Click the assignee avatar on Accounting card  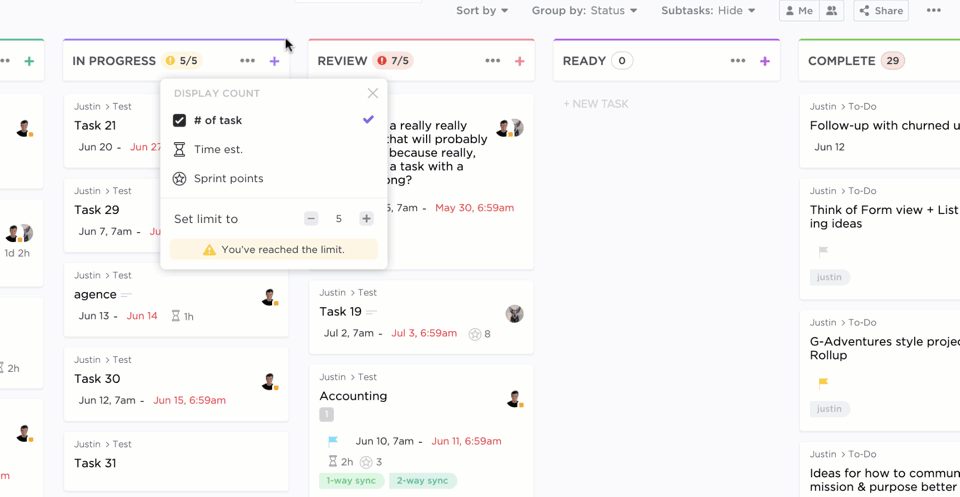coord(515,399)
